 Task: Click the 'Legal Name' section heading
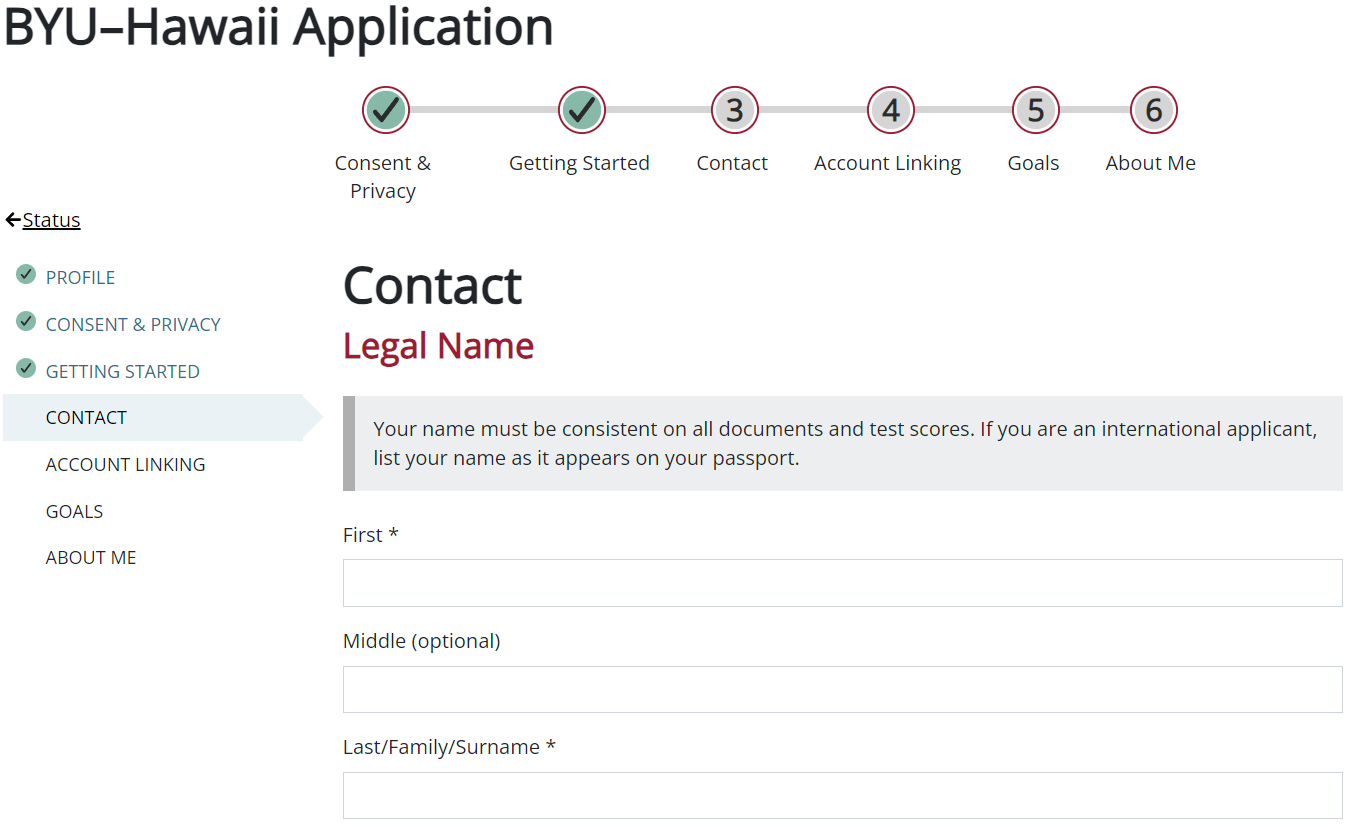[x=438, y=346]
